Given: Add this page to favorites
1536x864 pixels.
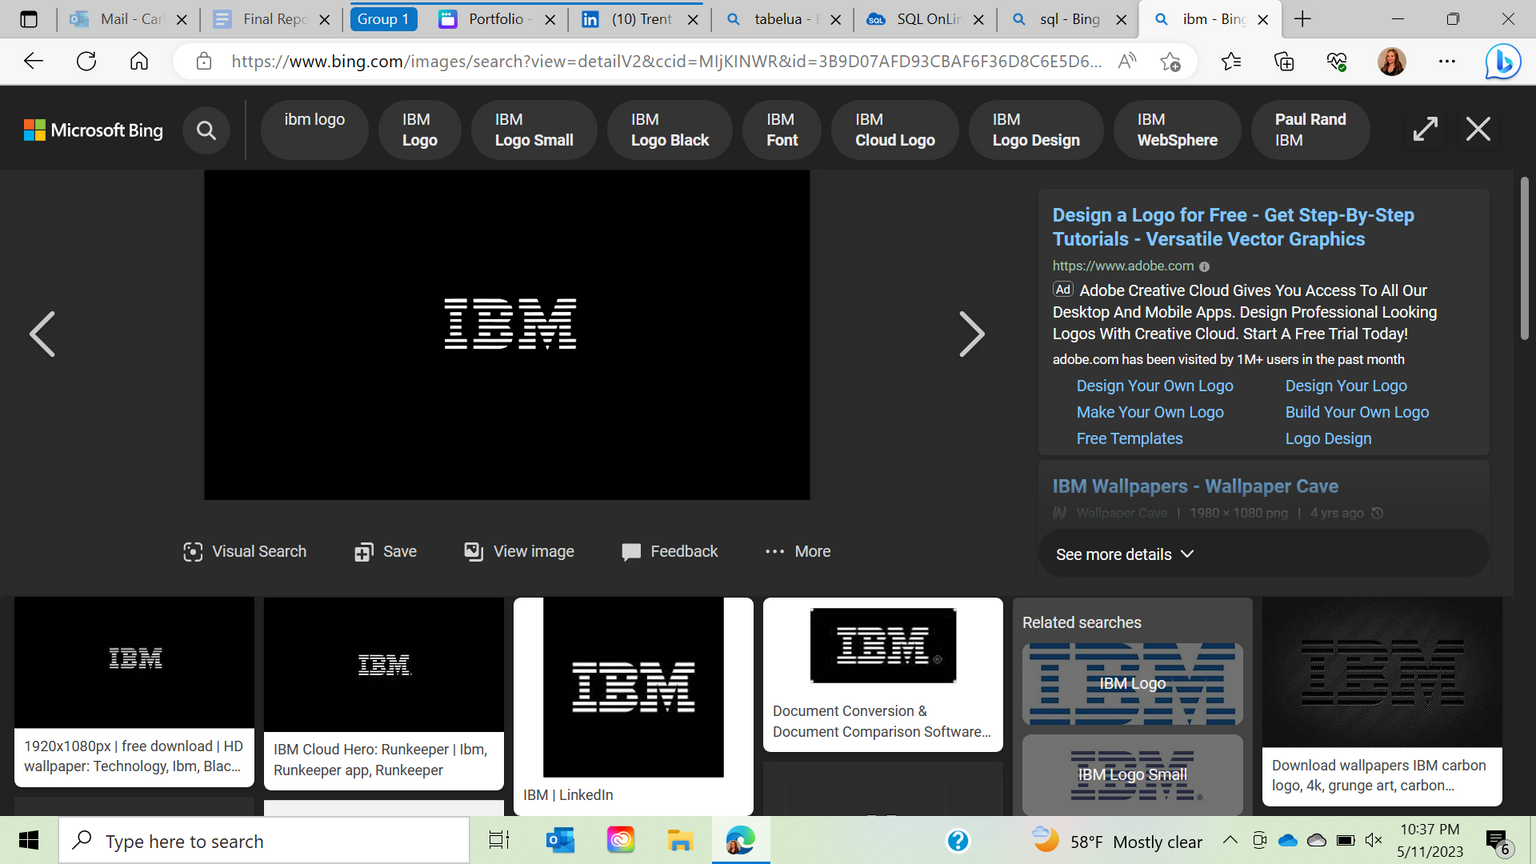Looking at the screenshot, I should click(x=1171, y=61).
